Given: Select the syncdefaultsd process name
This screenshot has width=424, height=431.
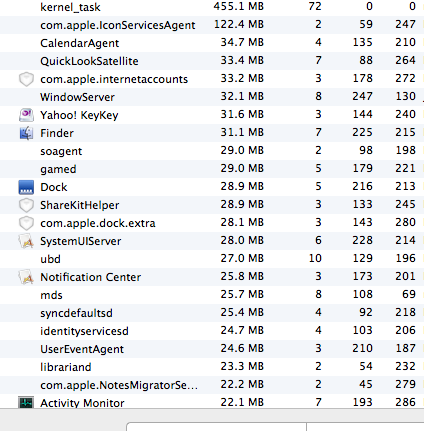Looking at the screenshot, I should coord(76,313).
